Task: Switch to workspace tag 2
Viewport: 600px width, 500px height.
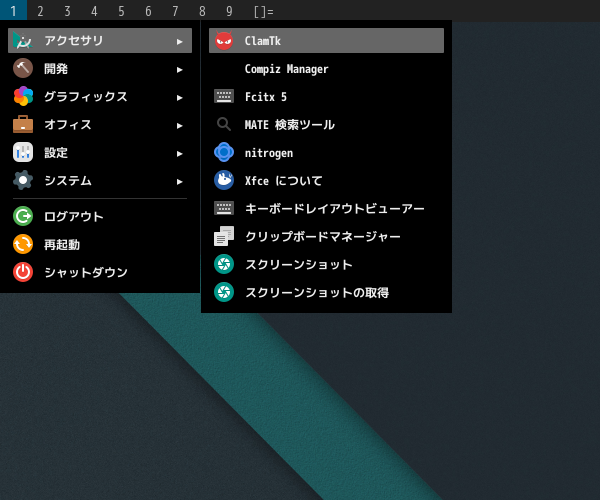Action: click(x=40, y=11)
